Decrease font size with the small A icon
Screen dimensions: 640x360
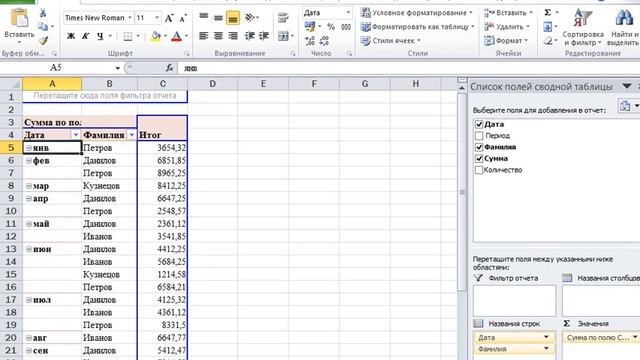click(183, 18)
